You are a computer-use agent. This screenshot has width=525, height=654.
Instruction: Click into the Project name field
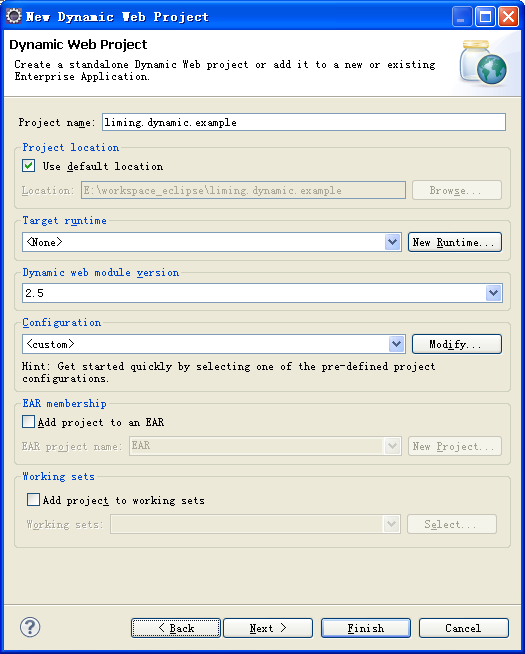pyautogui.click(x=304, y=122)
